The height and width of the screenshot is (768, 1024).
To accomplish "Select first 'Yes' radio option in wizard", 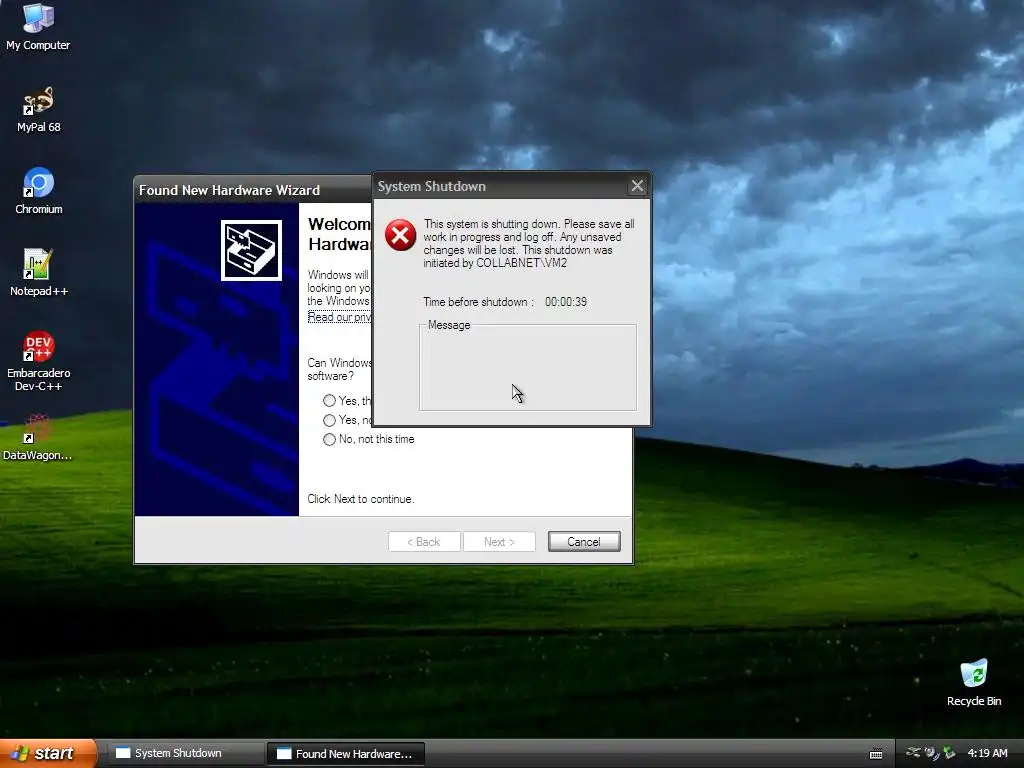I will point(329,400).
